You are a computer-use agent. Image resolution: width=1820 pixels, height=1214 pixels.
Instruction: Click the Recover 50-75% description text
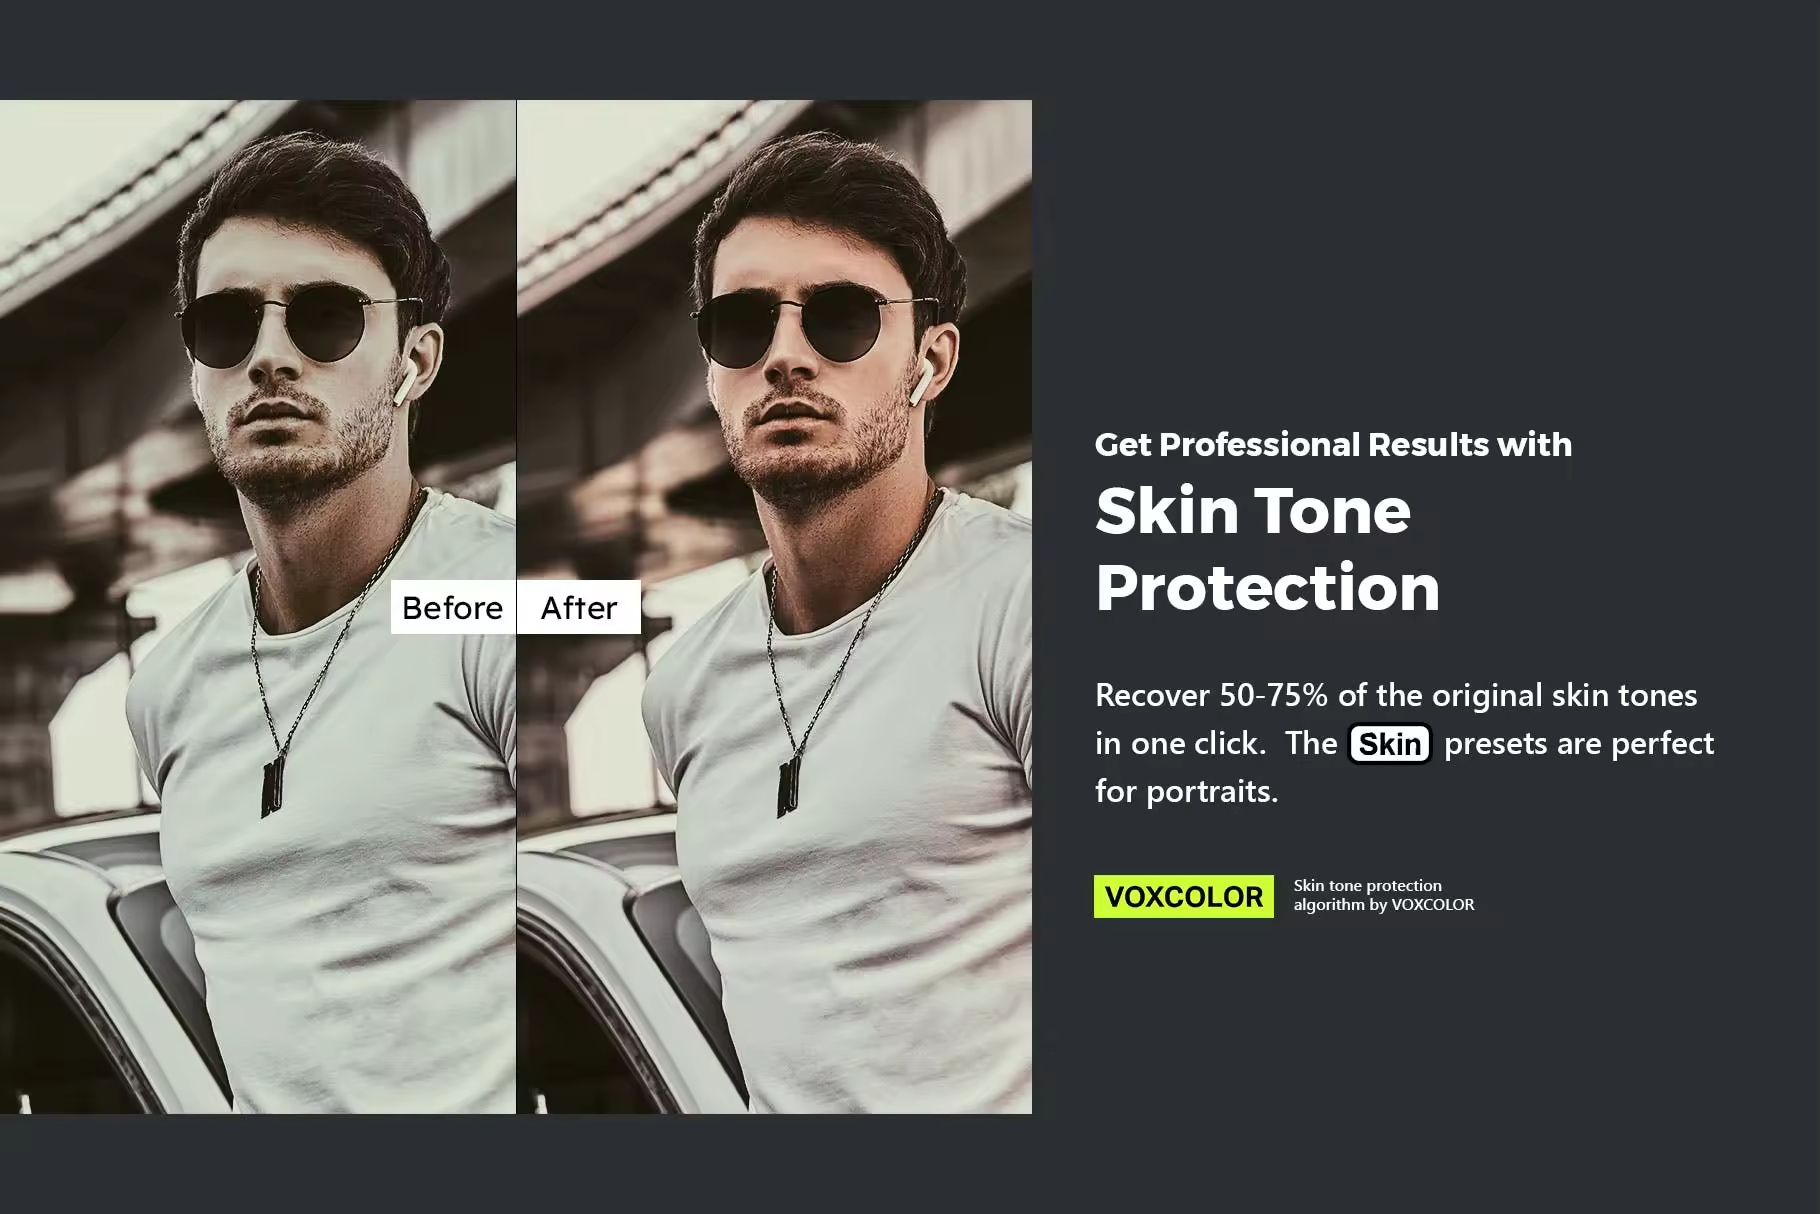1405,743
